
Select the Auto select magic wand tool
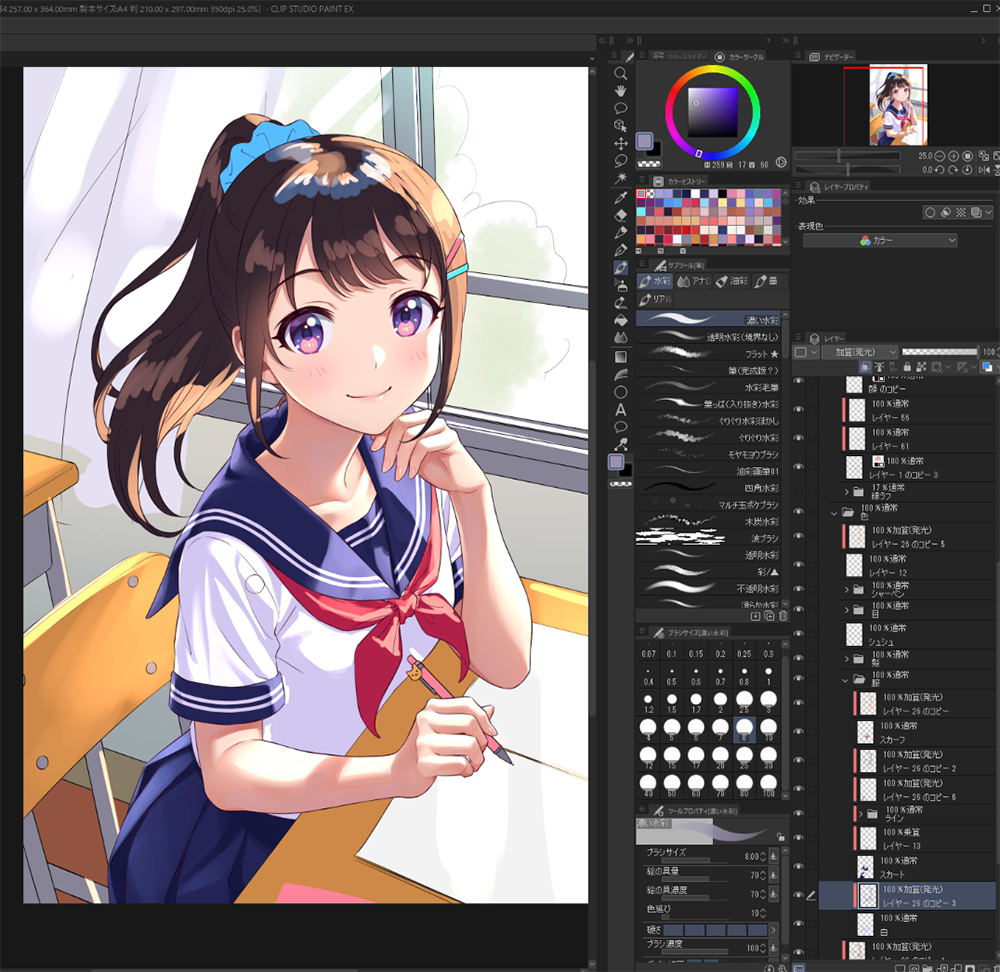(620, 178)
